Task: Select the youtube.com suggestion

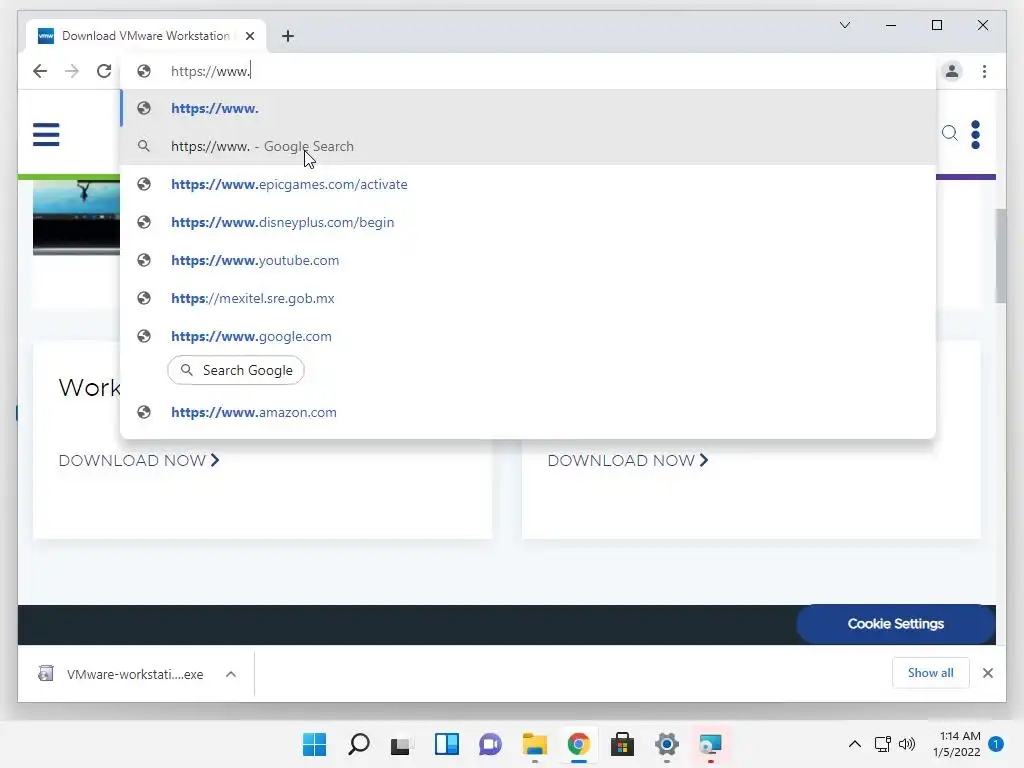Action: [528, 260]
